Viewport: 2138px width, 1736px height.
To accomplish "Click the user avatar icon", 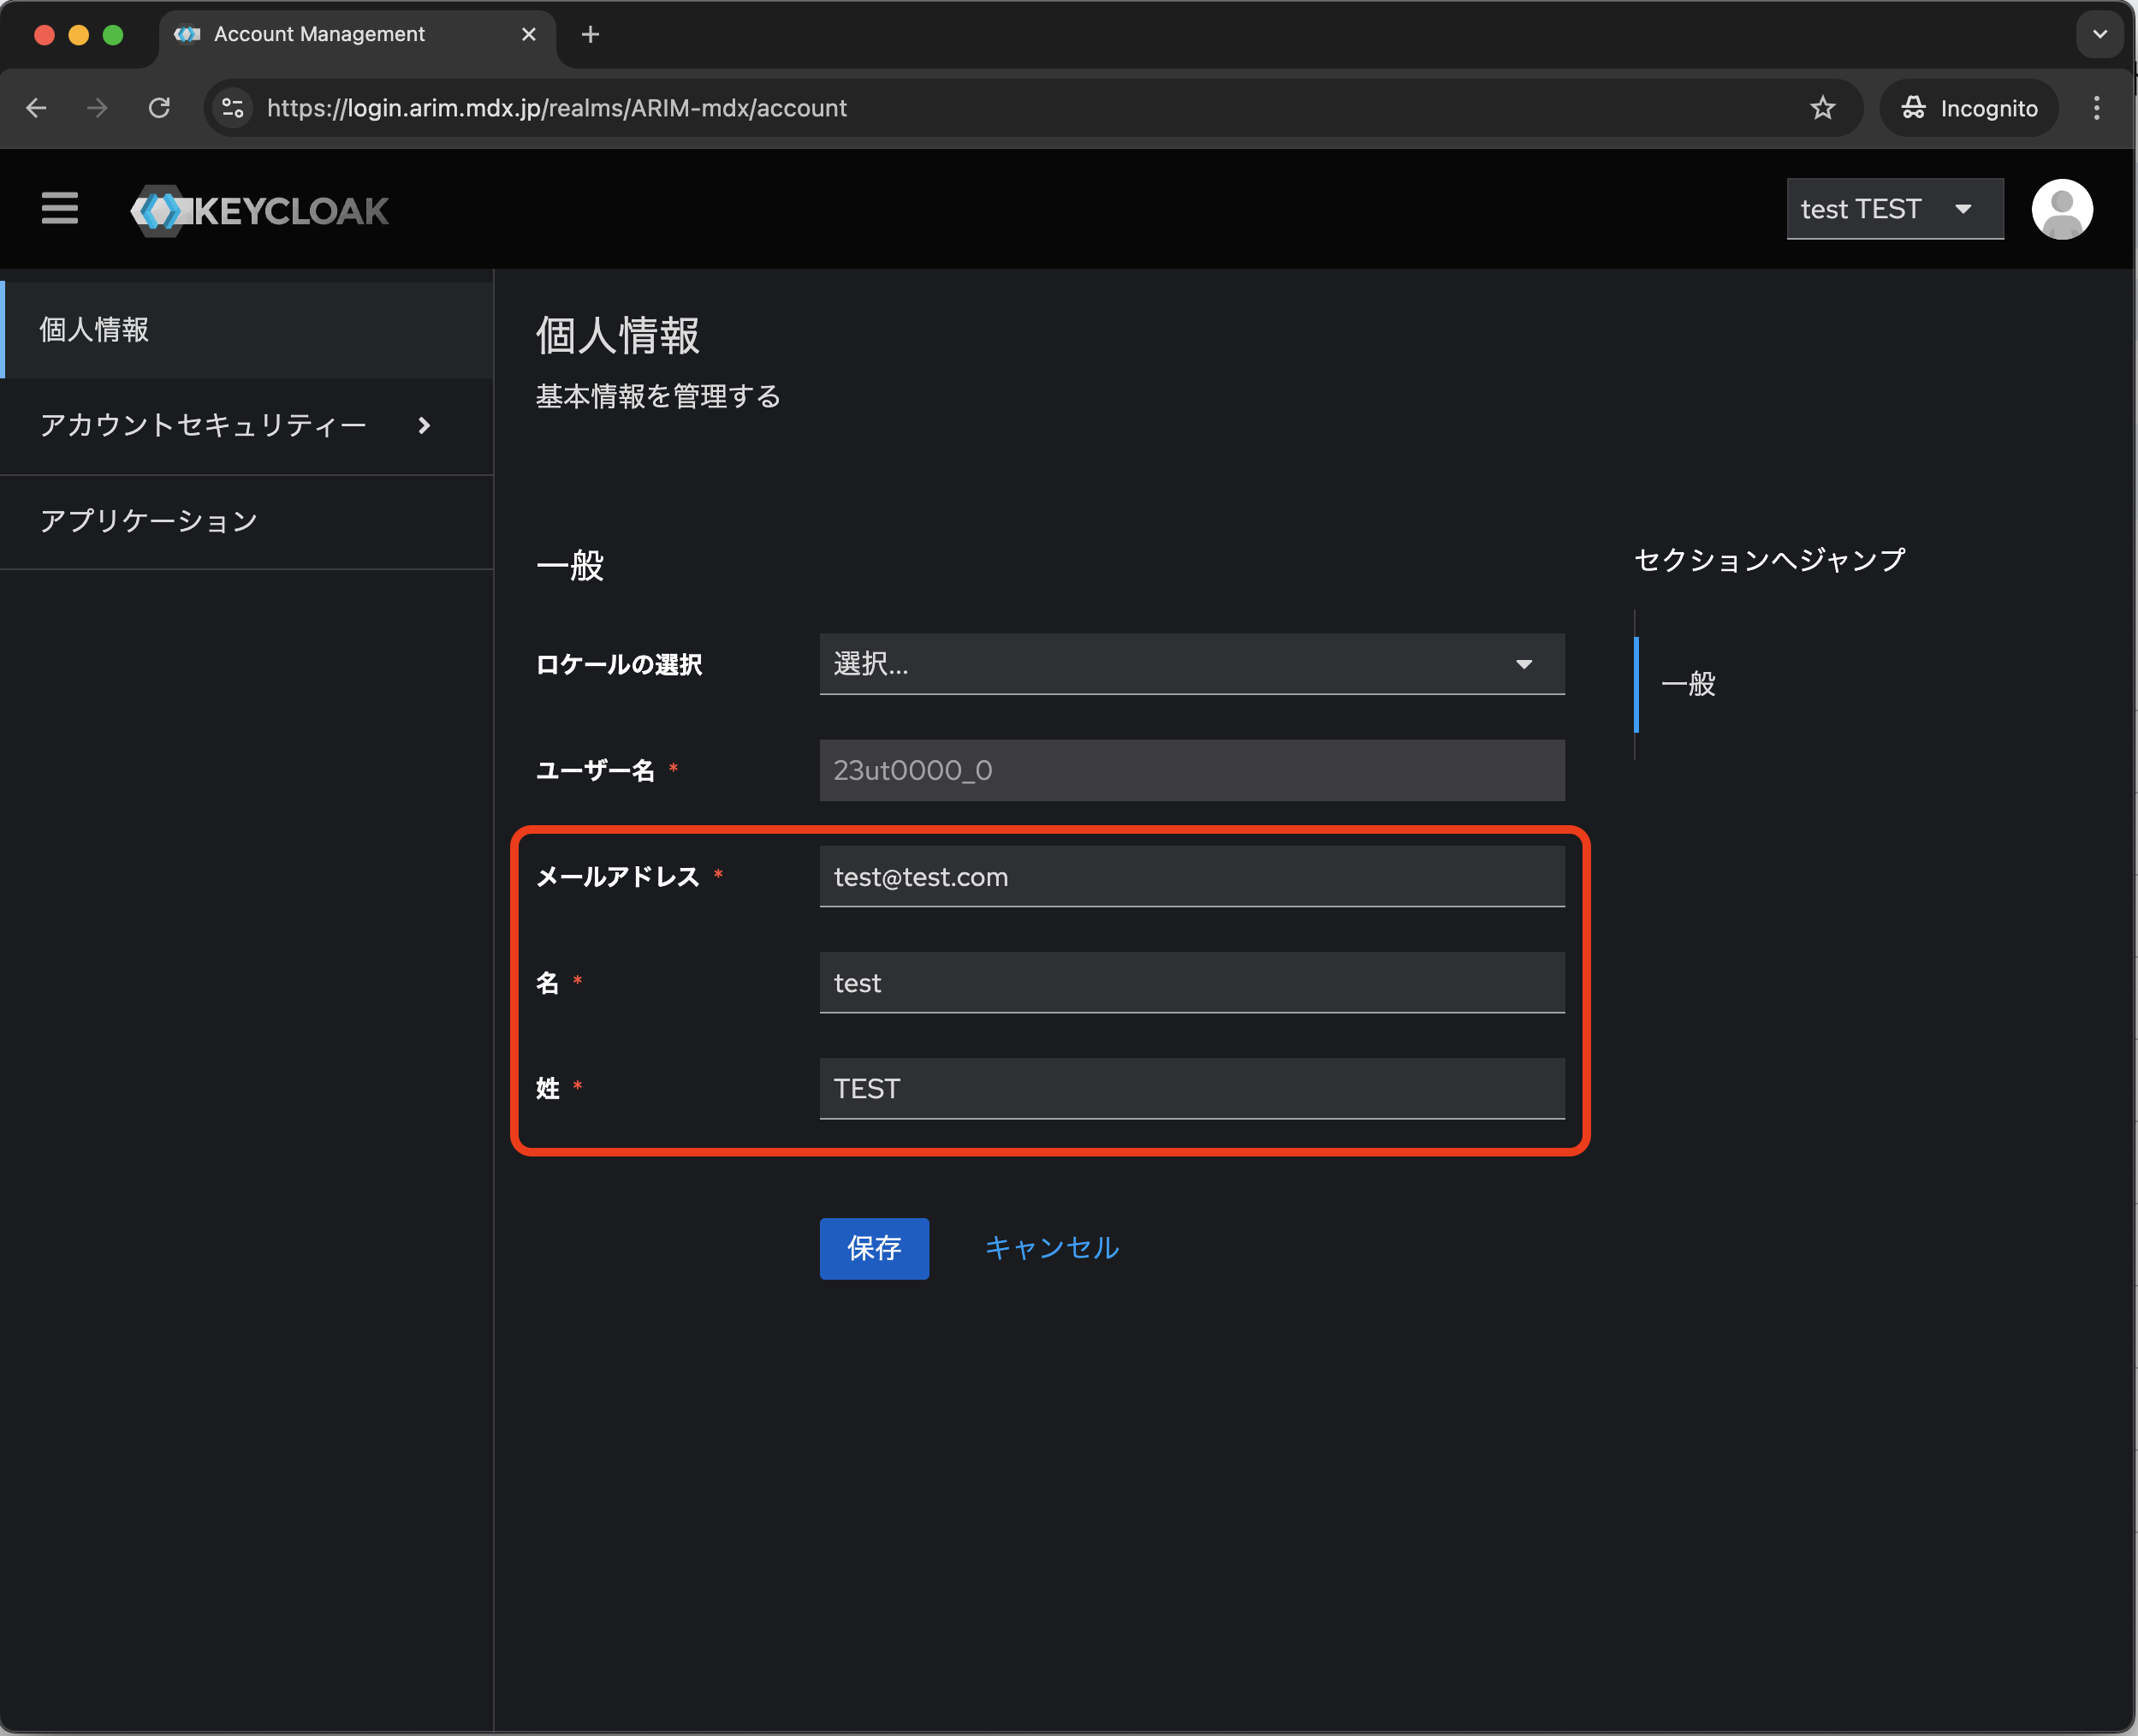I will (x=2061, y=209).
